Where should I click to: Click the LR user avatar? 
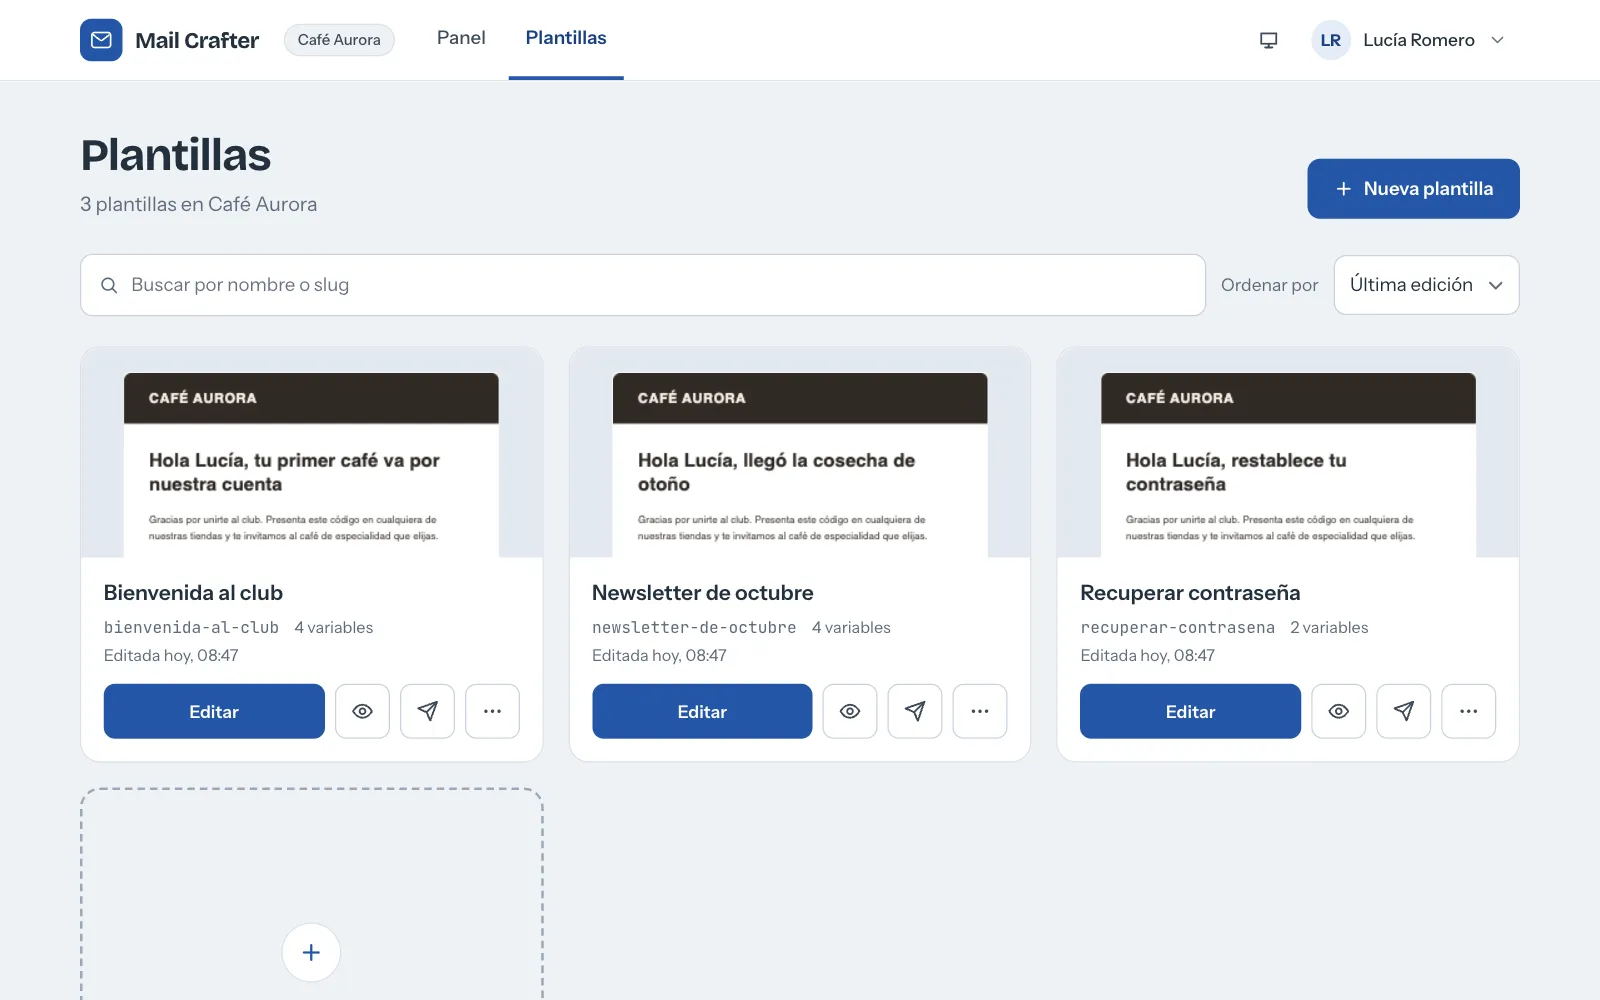click(x=1330, y=40)
